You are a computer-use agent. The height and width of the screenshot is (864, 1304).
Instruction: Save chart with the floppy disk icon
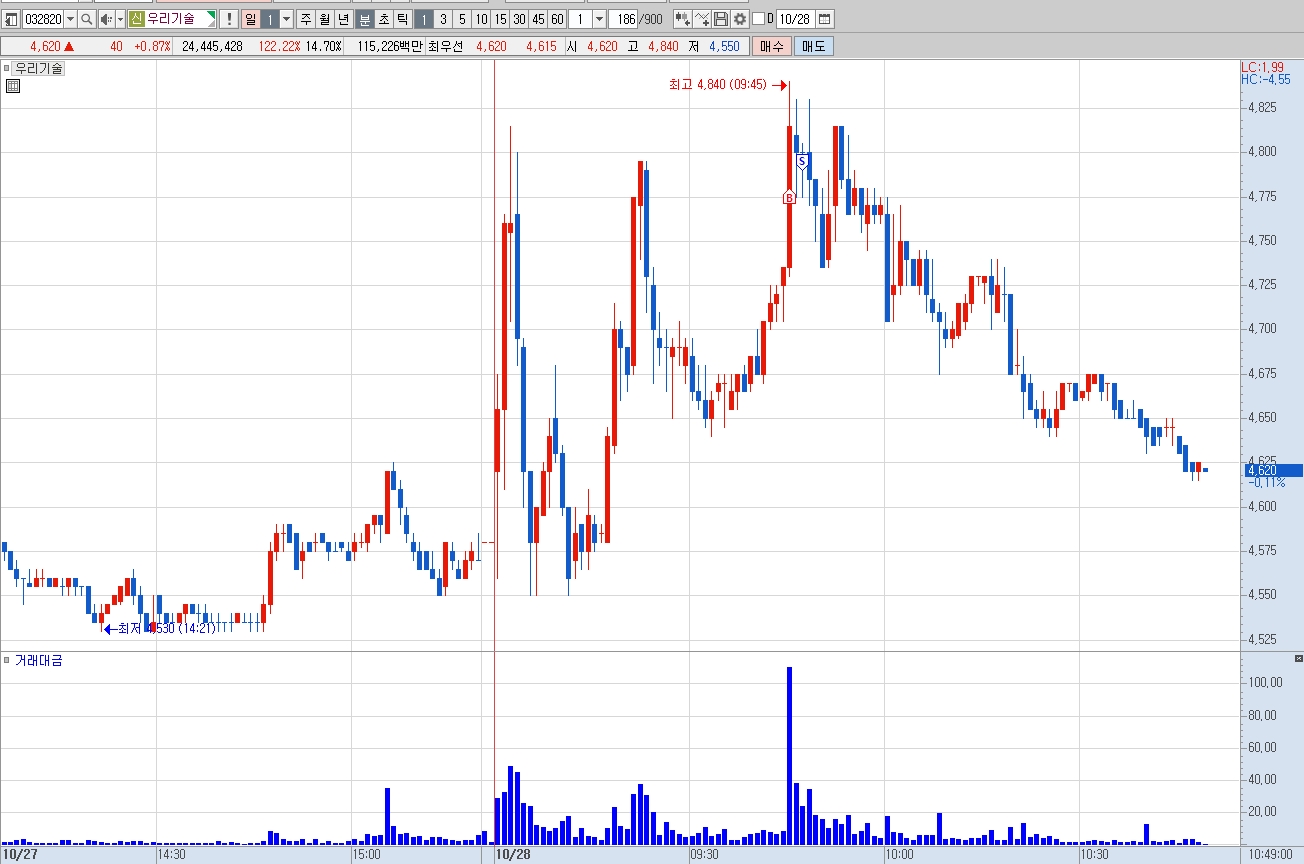[x=721, y=19]
